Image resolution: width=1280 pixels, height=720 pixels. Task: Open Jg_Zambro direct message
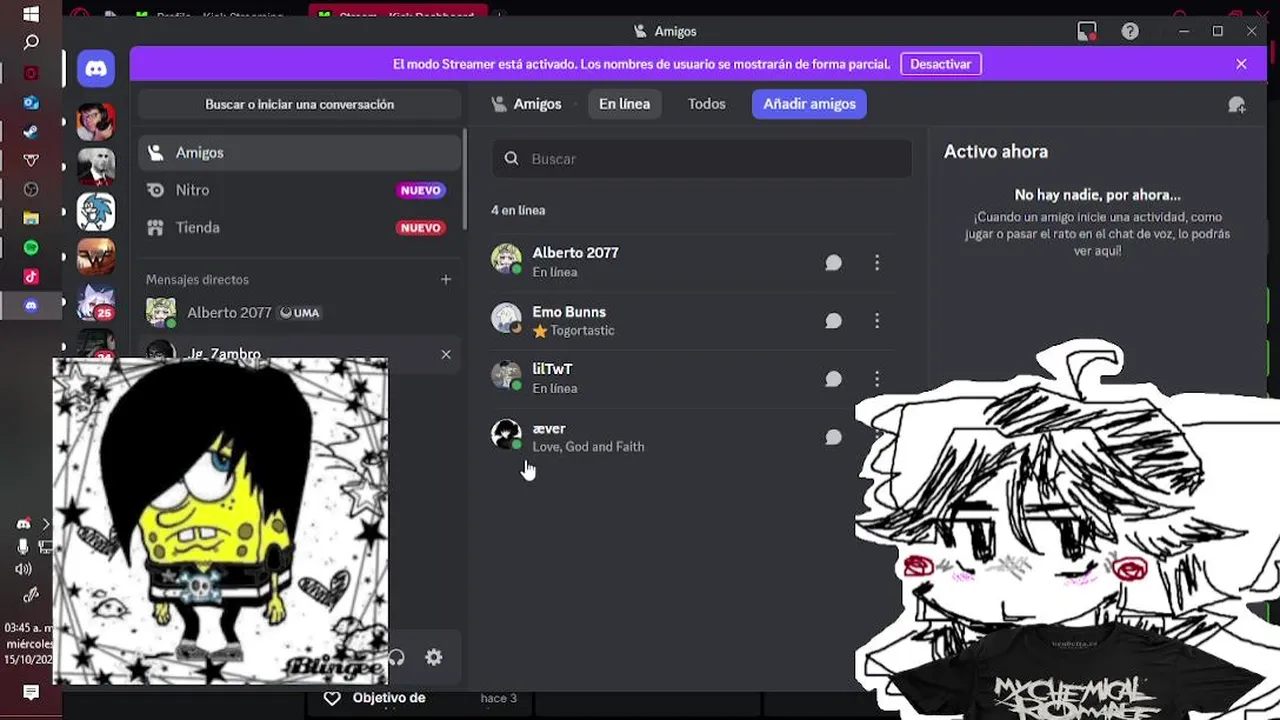300,354
